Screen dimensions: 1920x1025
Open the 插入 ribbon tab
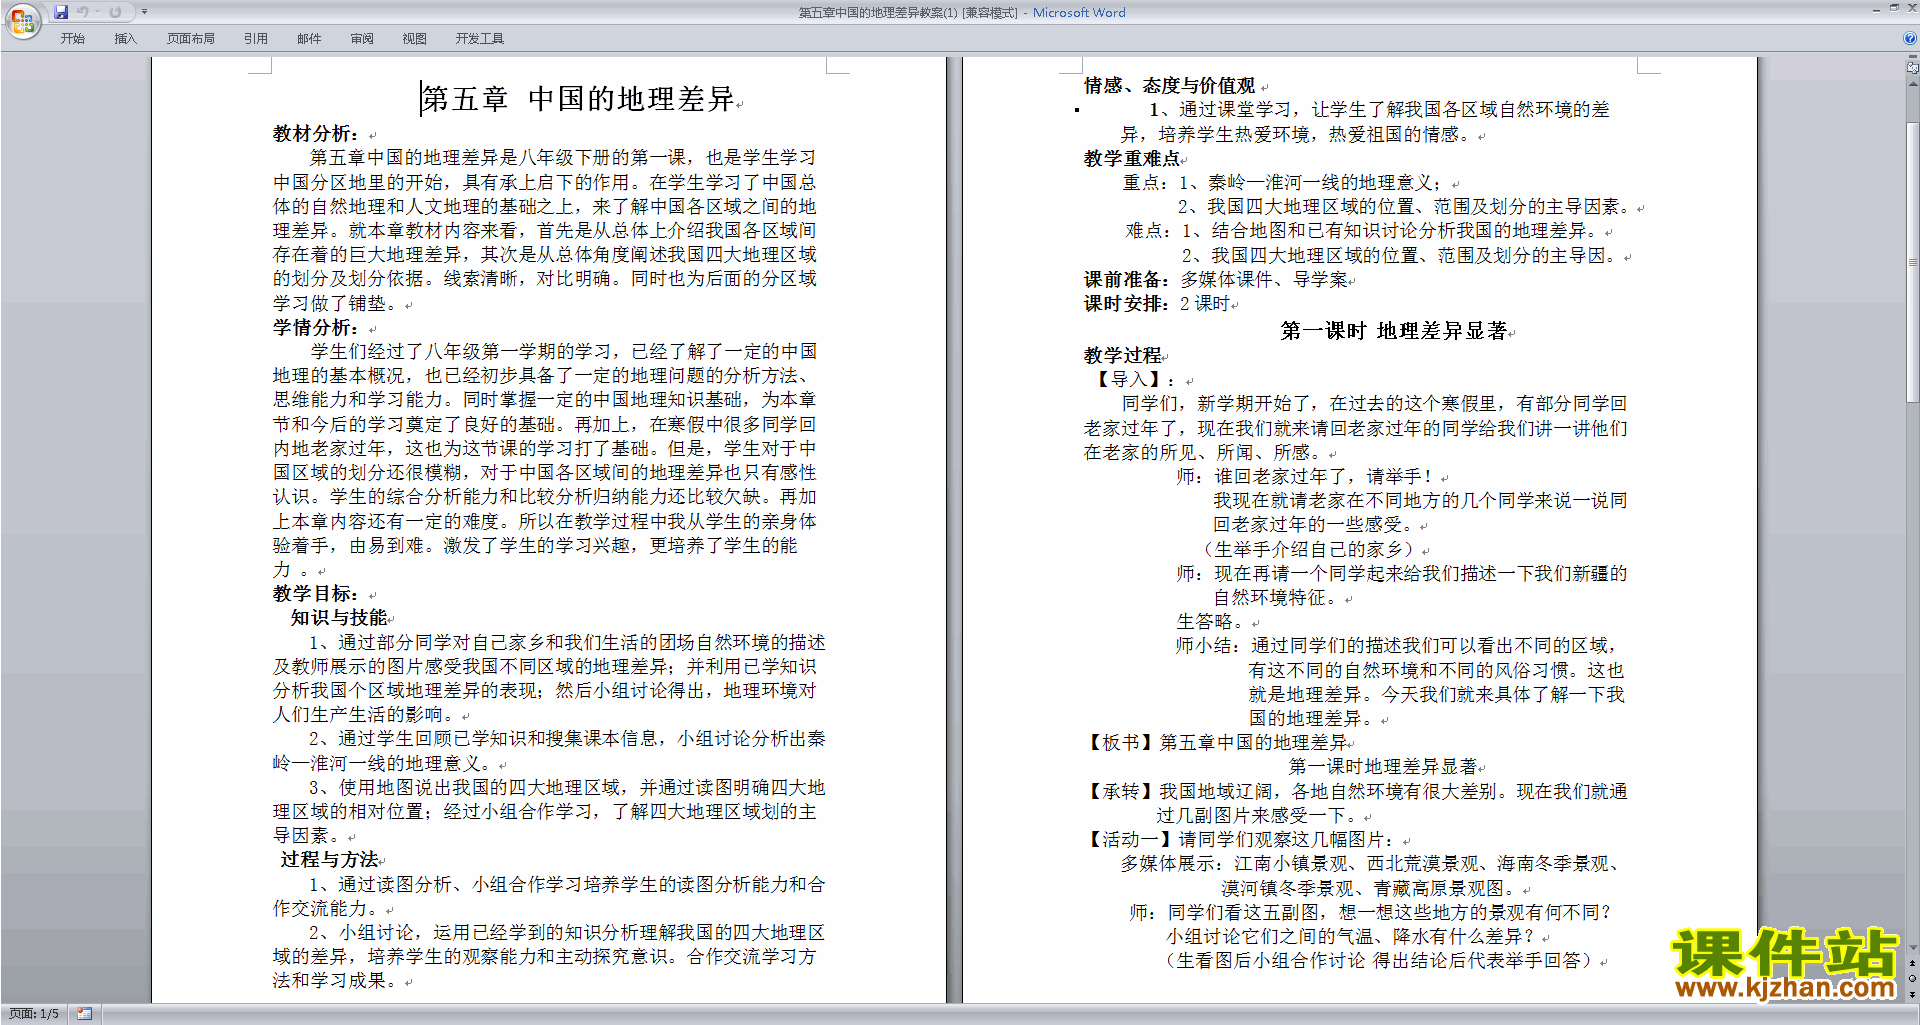coord(125,39)
